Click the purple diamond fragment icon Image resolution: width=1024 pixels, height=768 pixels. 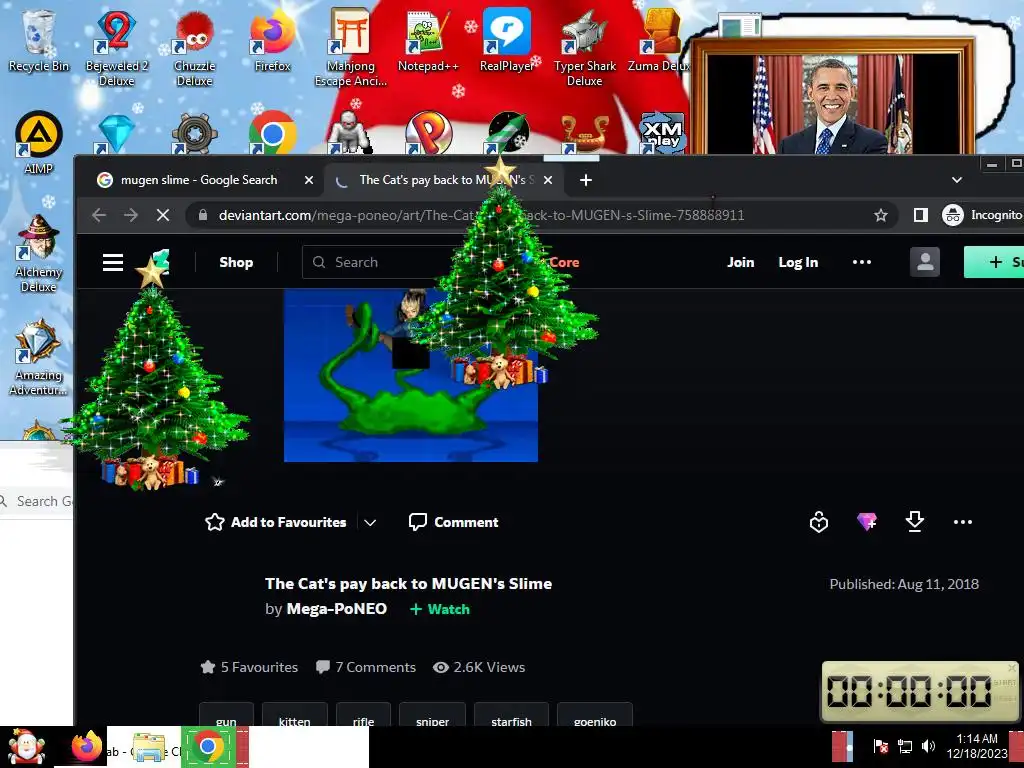(x=867, y=521)
